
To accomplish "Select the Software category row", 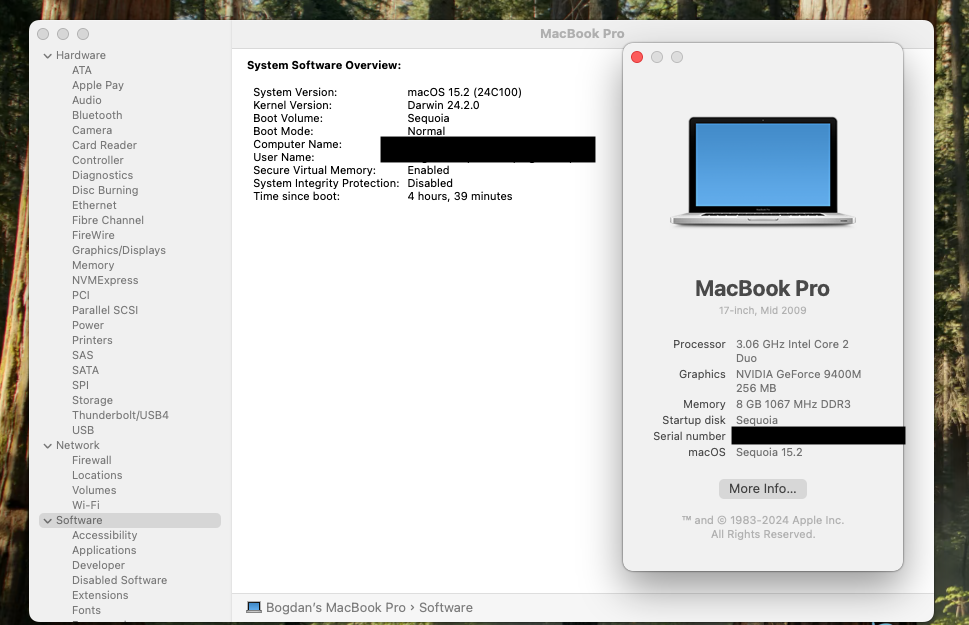I will click(x=130, y=521).
